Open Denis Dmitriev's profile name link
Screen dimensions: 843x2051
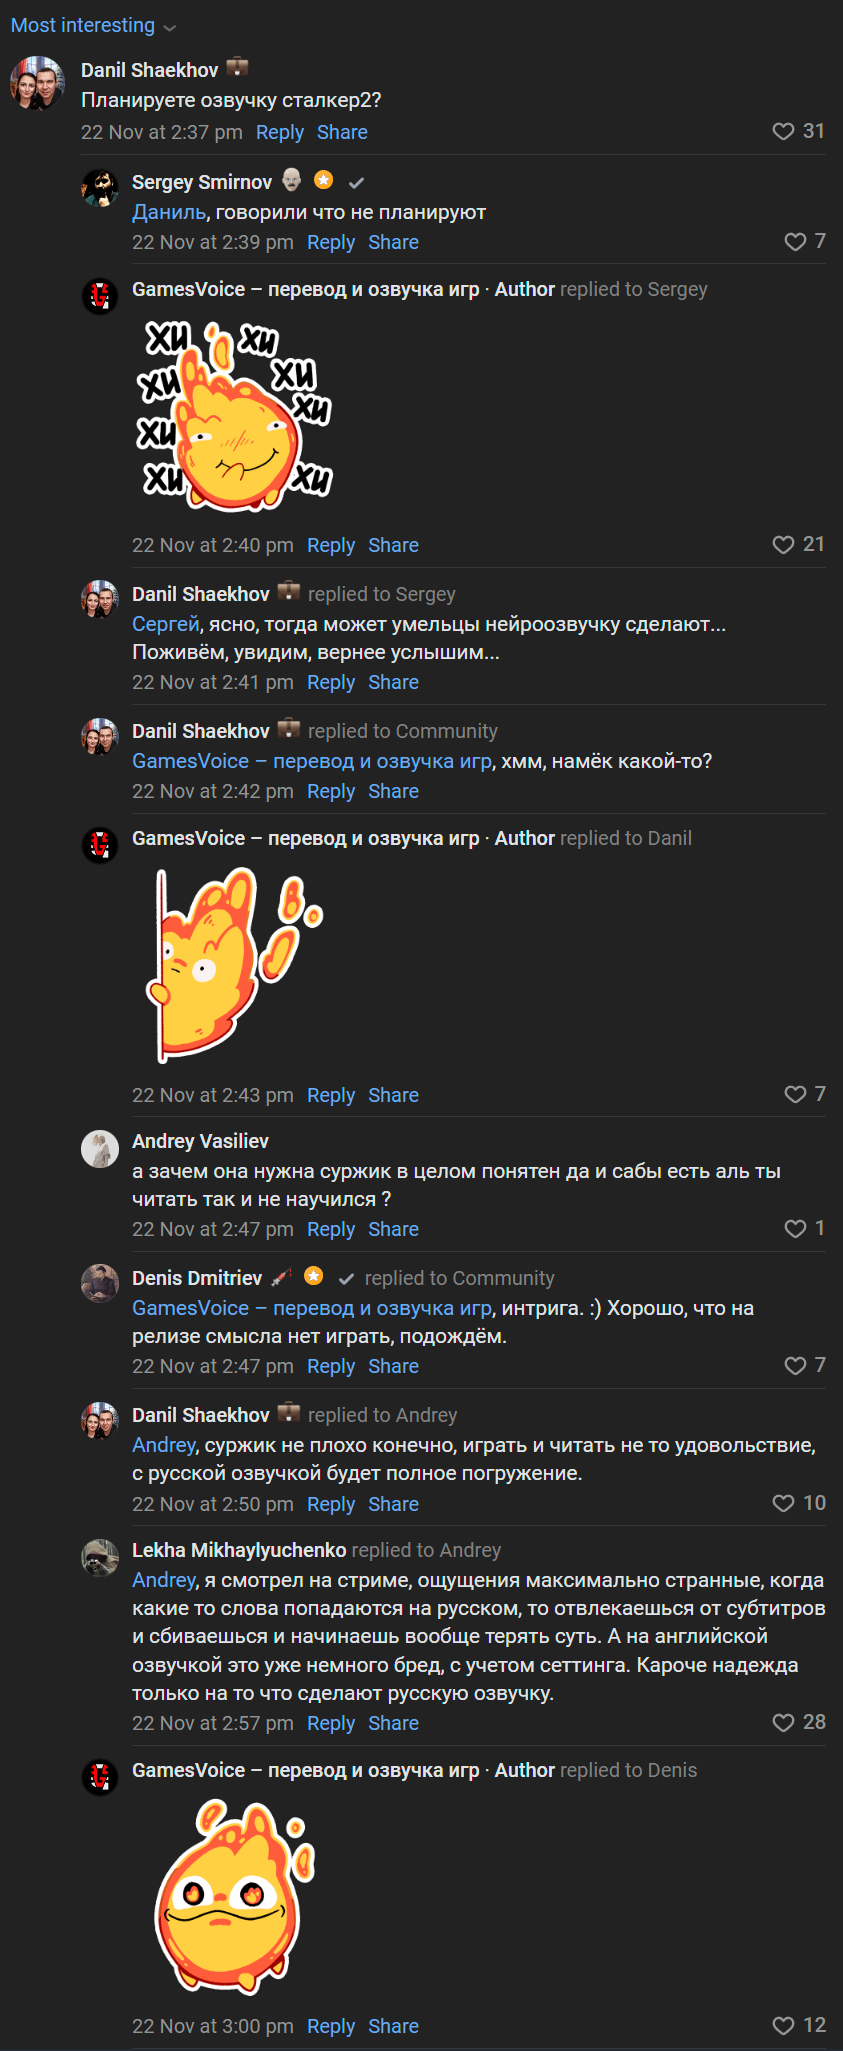coord(197,1278)
